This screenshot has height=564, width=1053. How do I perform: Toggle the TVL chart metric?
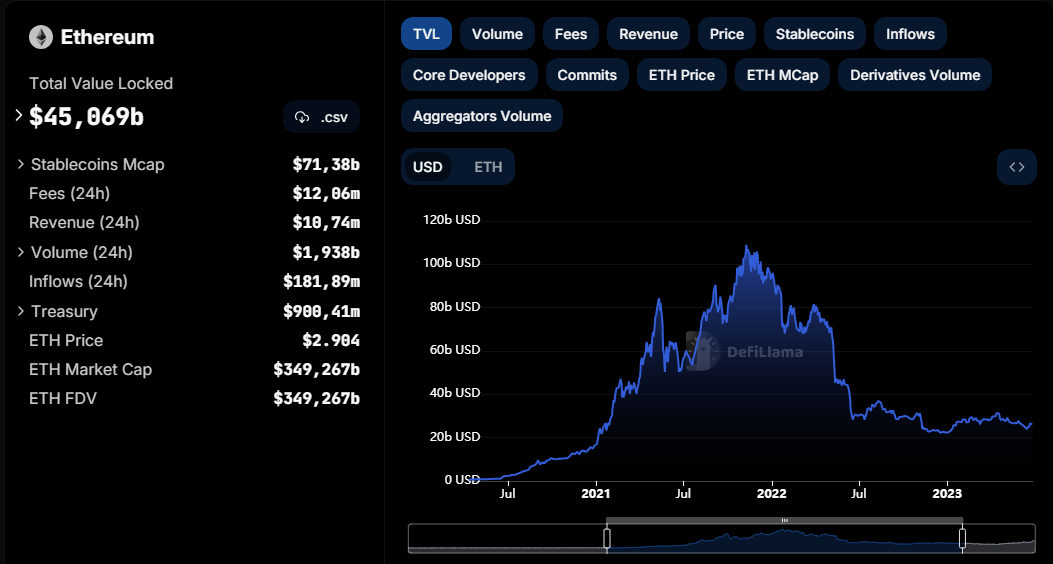[426, 34]
